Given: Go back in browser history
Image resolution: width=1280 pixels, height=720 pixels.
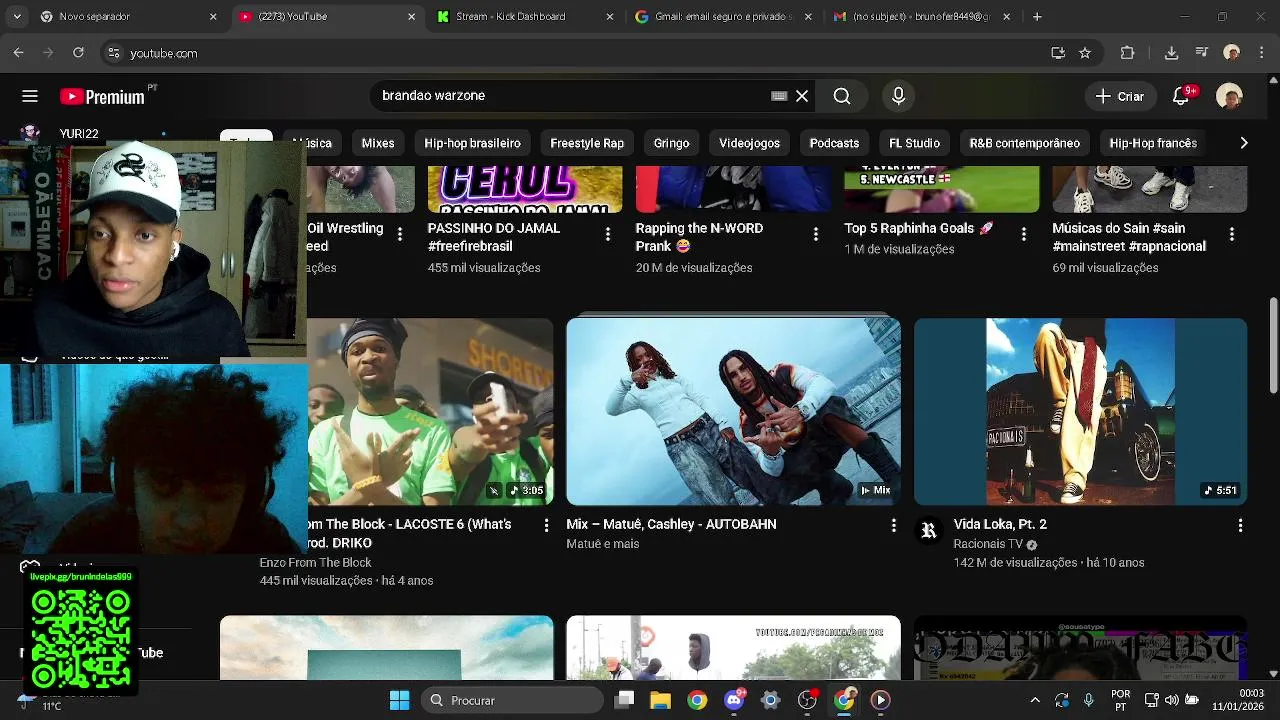Looking at the screenshot, I should click(18, 53).
